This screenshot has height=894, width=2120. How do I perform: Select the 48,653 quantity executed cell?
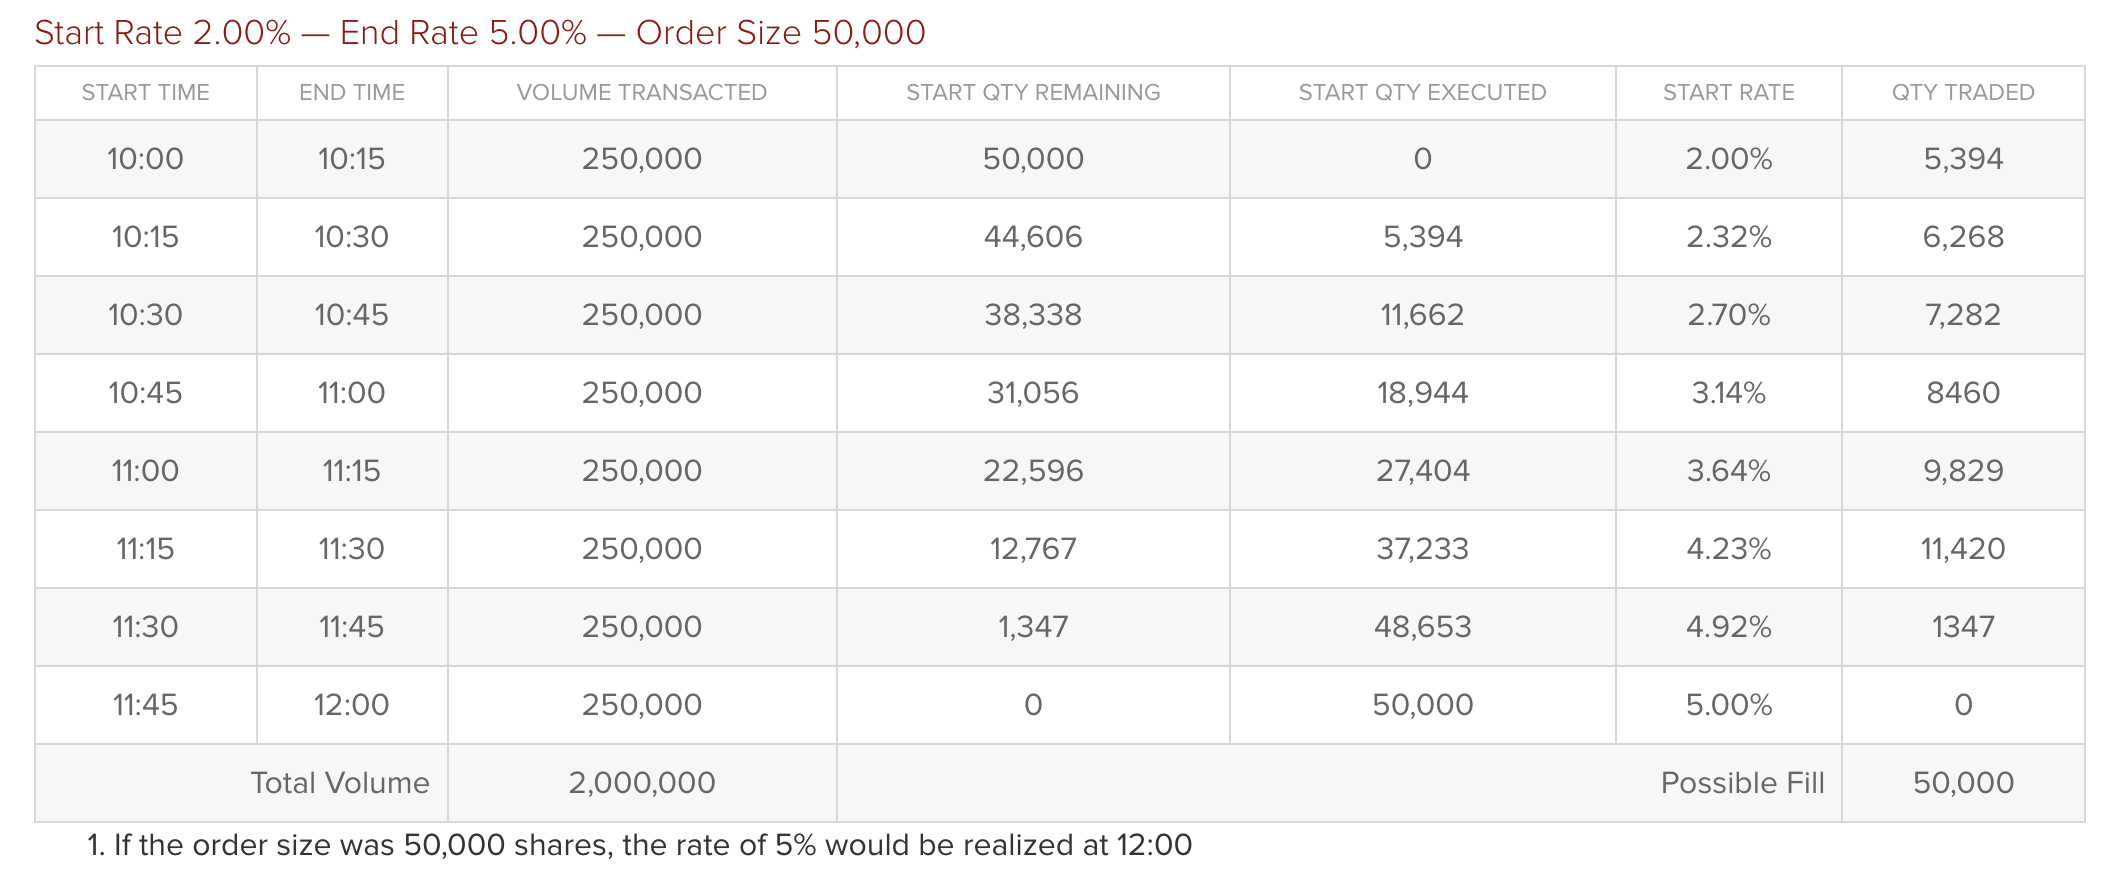pos(1422,627)
